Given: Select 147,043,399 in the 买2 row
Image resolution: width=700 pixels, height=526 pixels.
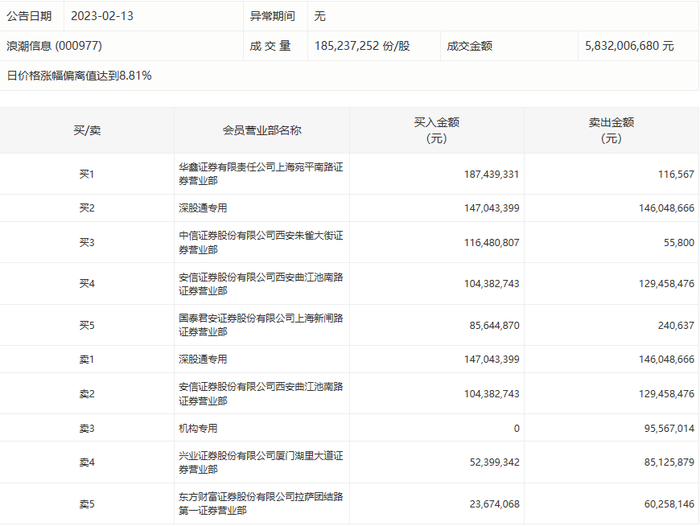Looking at the screenshot, I should tap(492, 208).
